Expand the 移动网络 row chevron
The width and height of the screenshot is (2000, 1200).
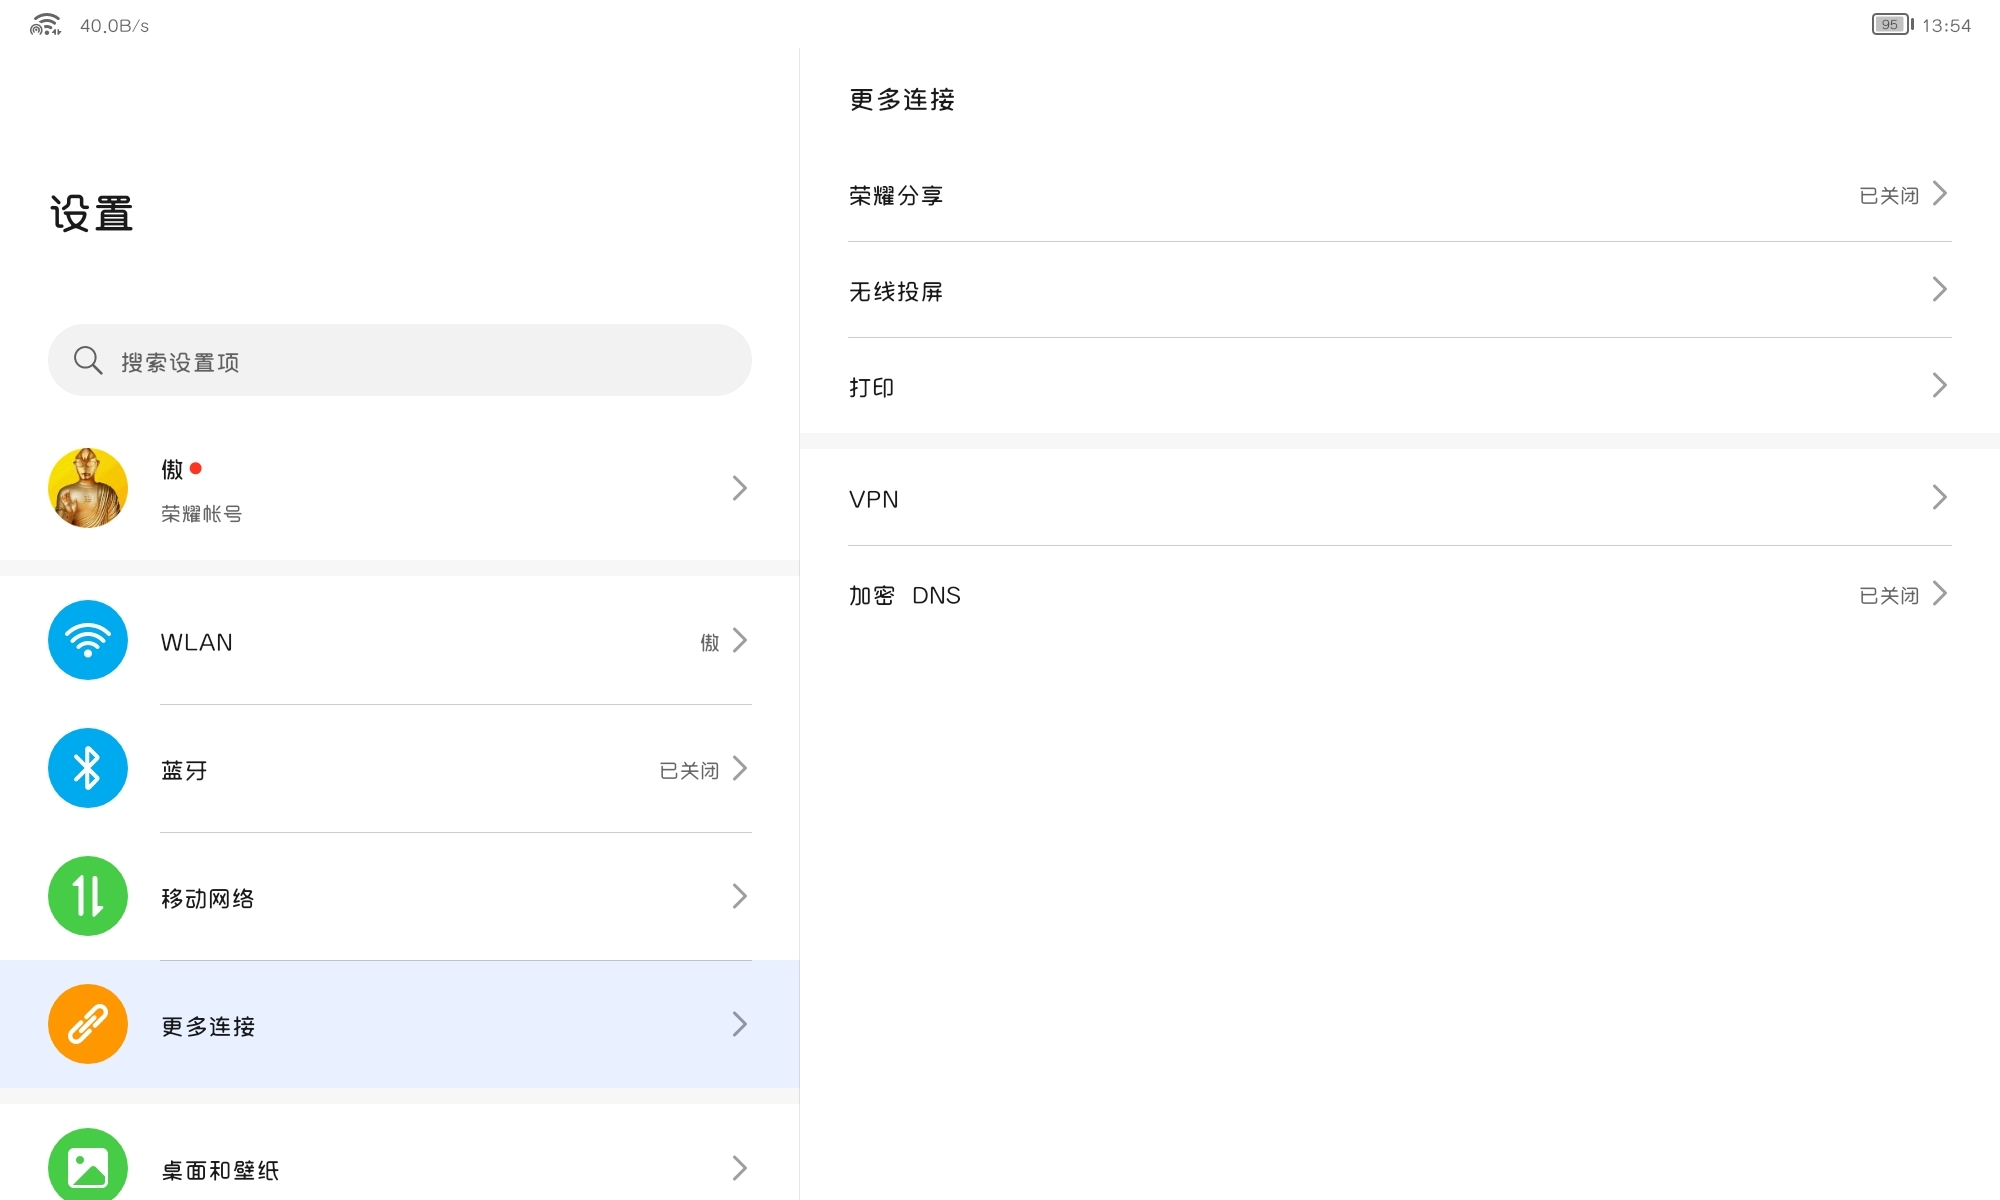click(739, 897)
